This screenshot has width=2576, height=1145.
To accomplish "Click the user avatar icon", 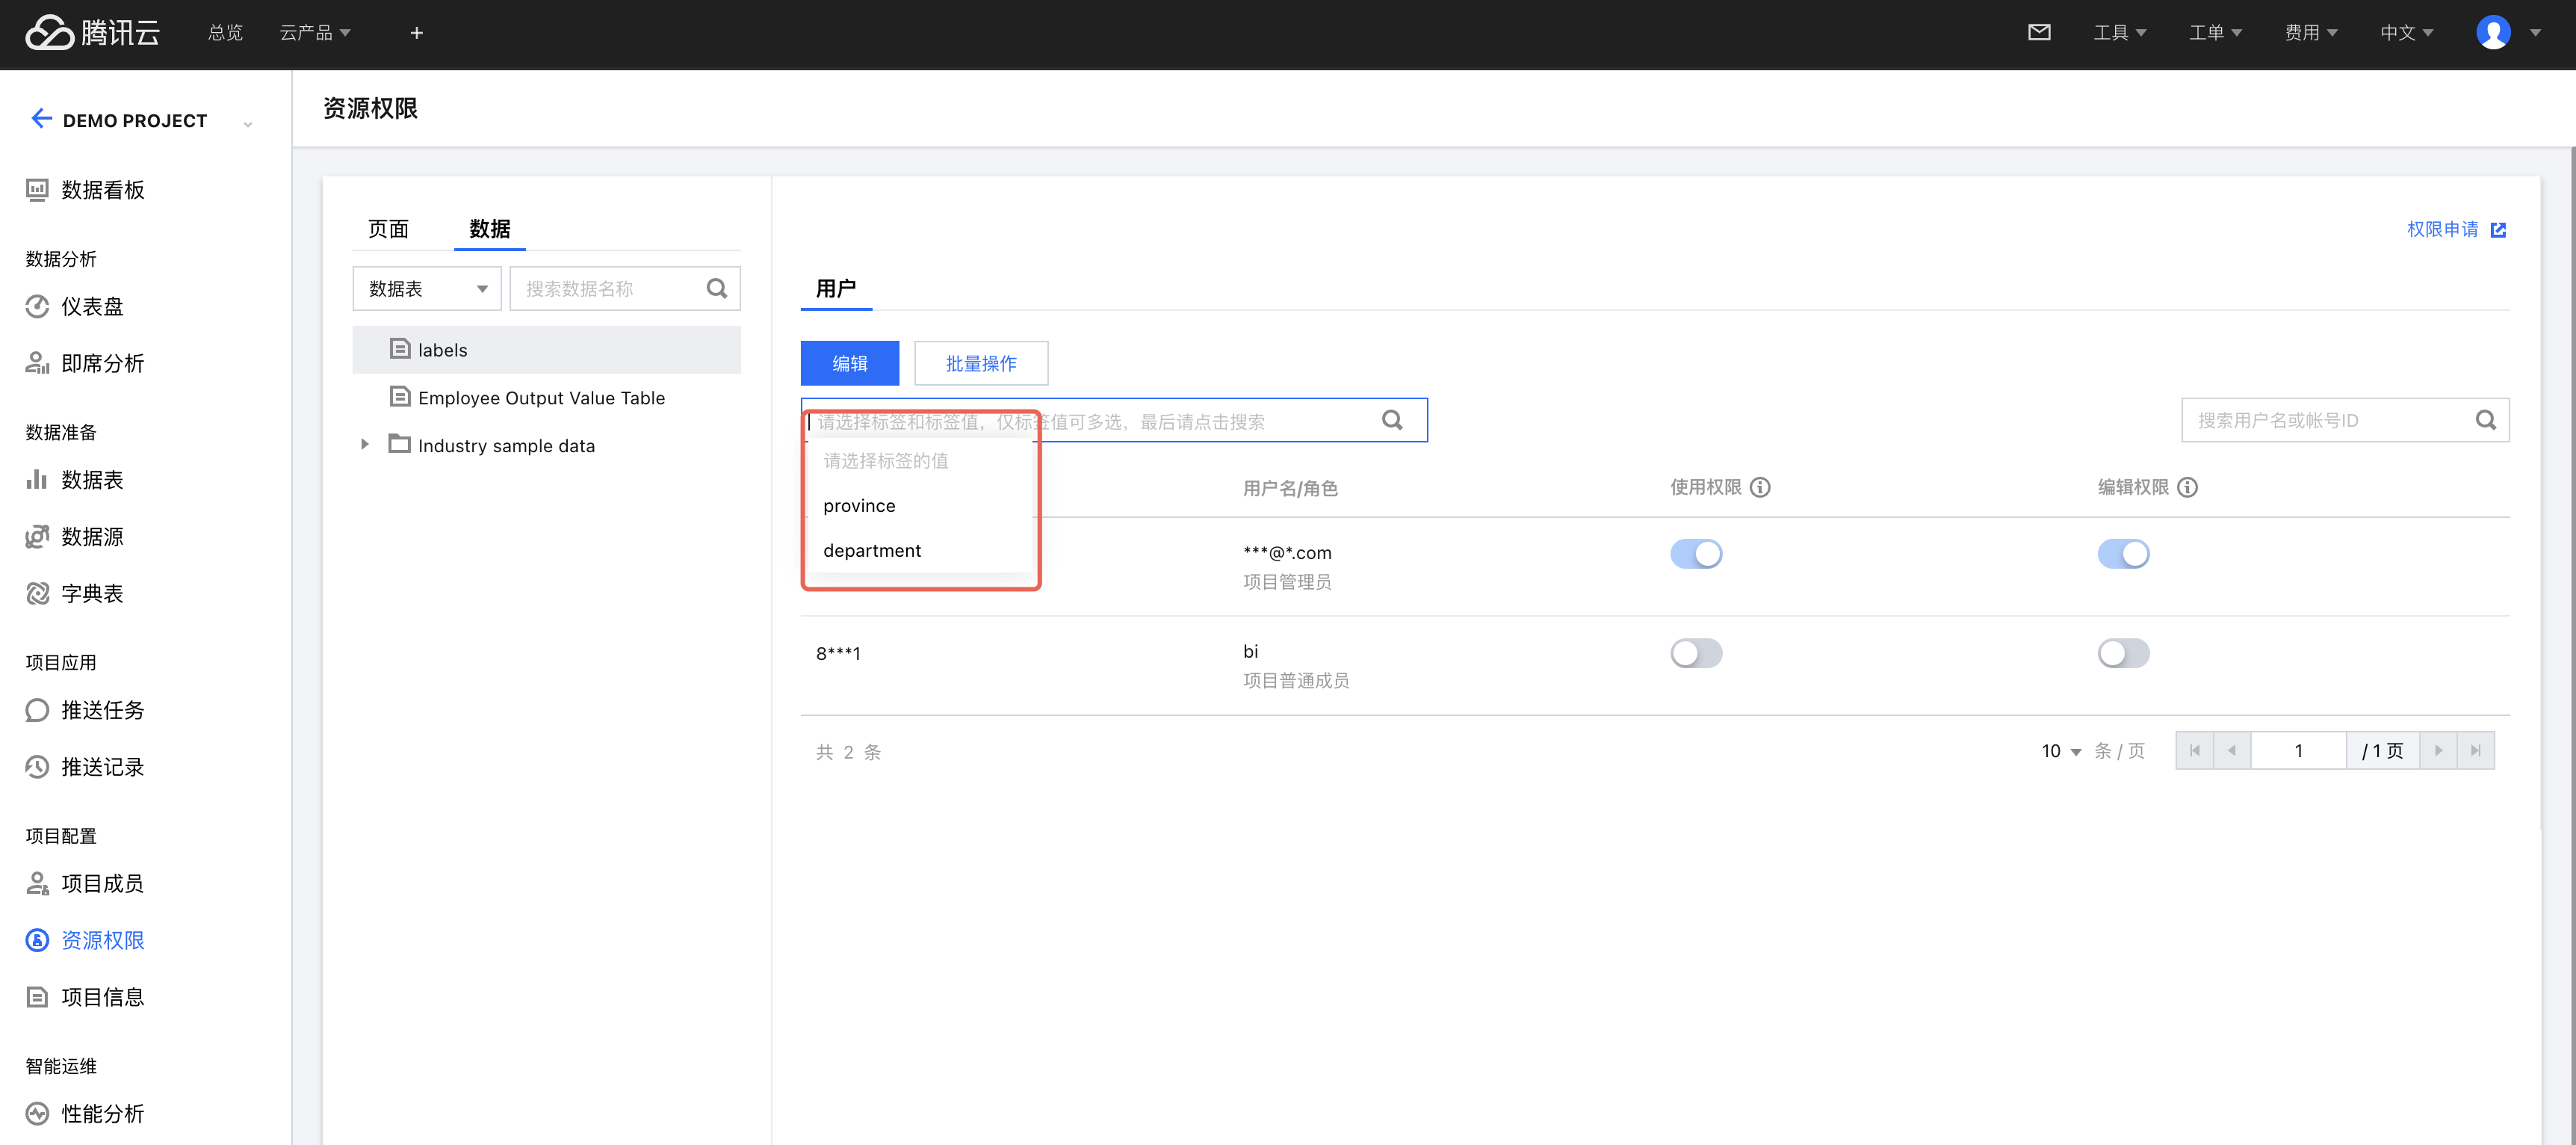I will (x=2492, y=33).
